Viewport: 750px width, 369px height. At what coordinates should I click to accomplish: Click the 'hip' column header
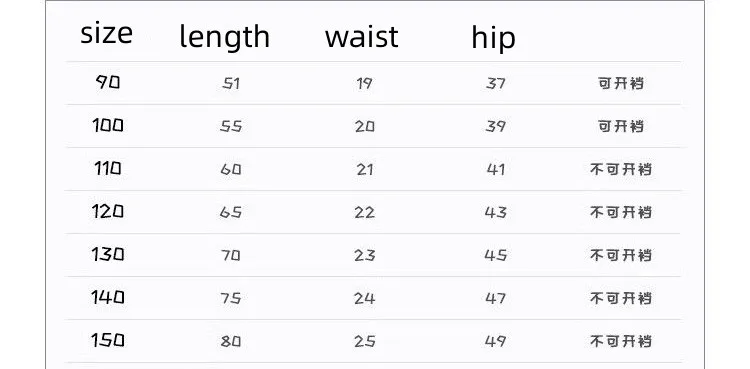pyautogui.click(x=493, y=38)
